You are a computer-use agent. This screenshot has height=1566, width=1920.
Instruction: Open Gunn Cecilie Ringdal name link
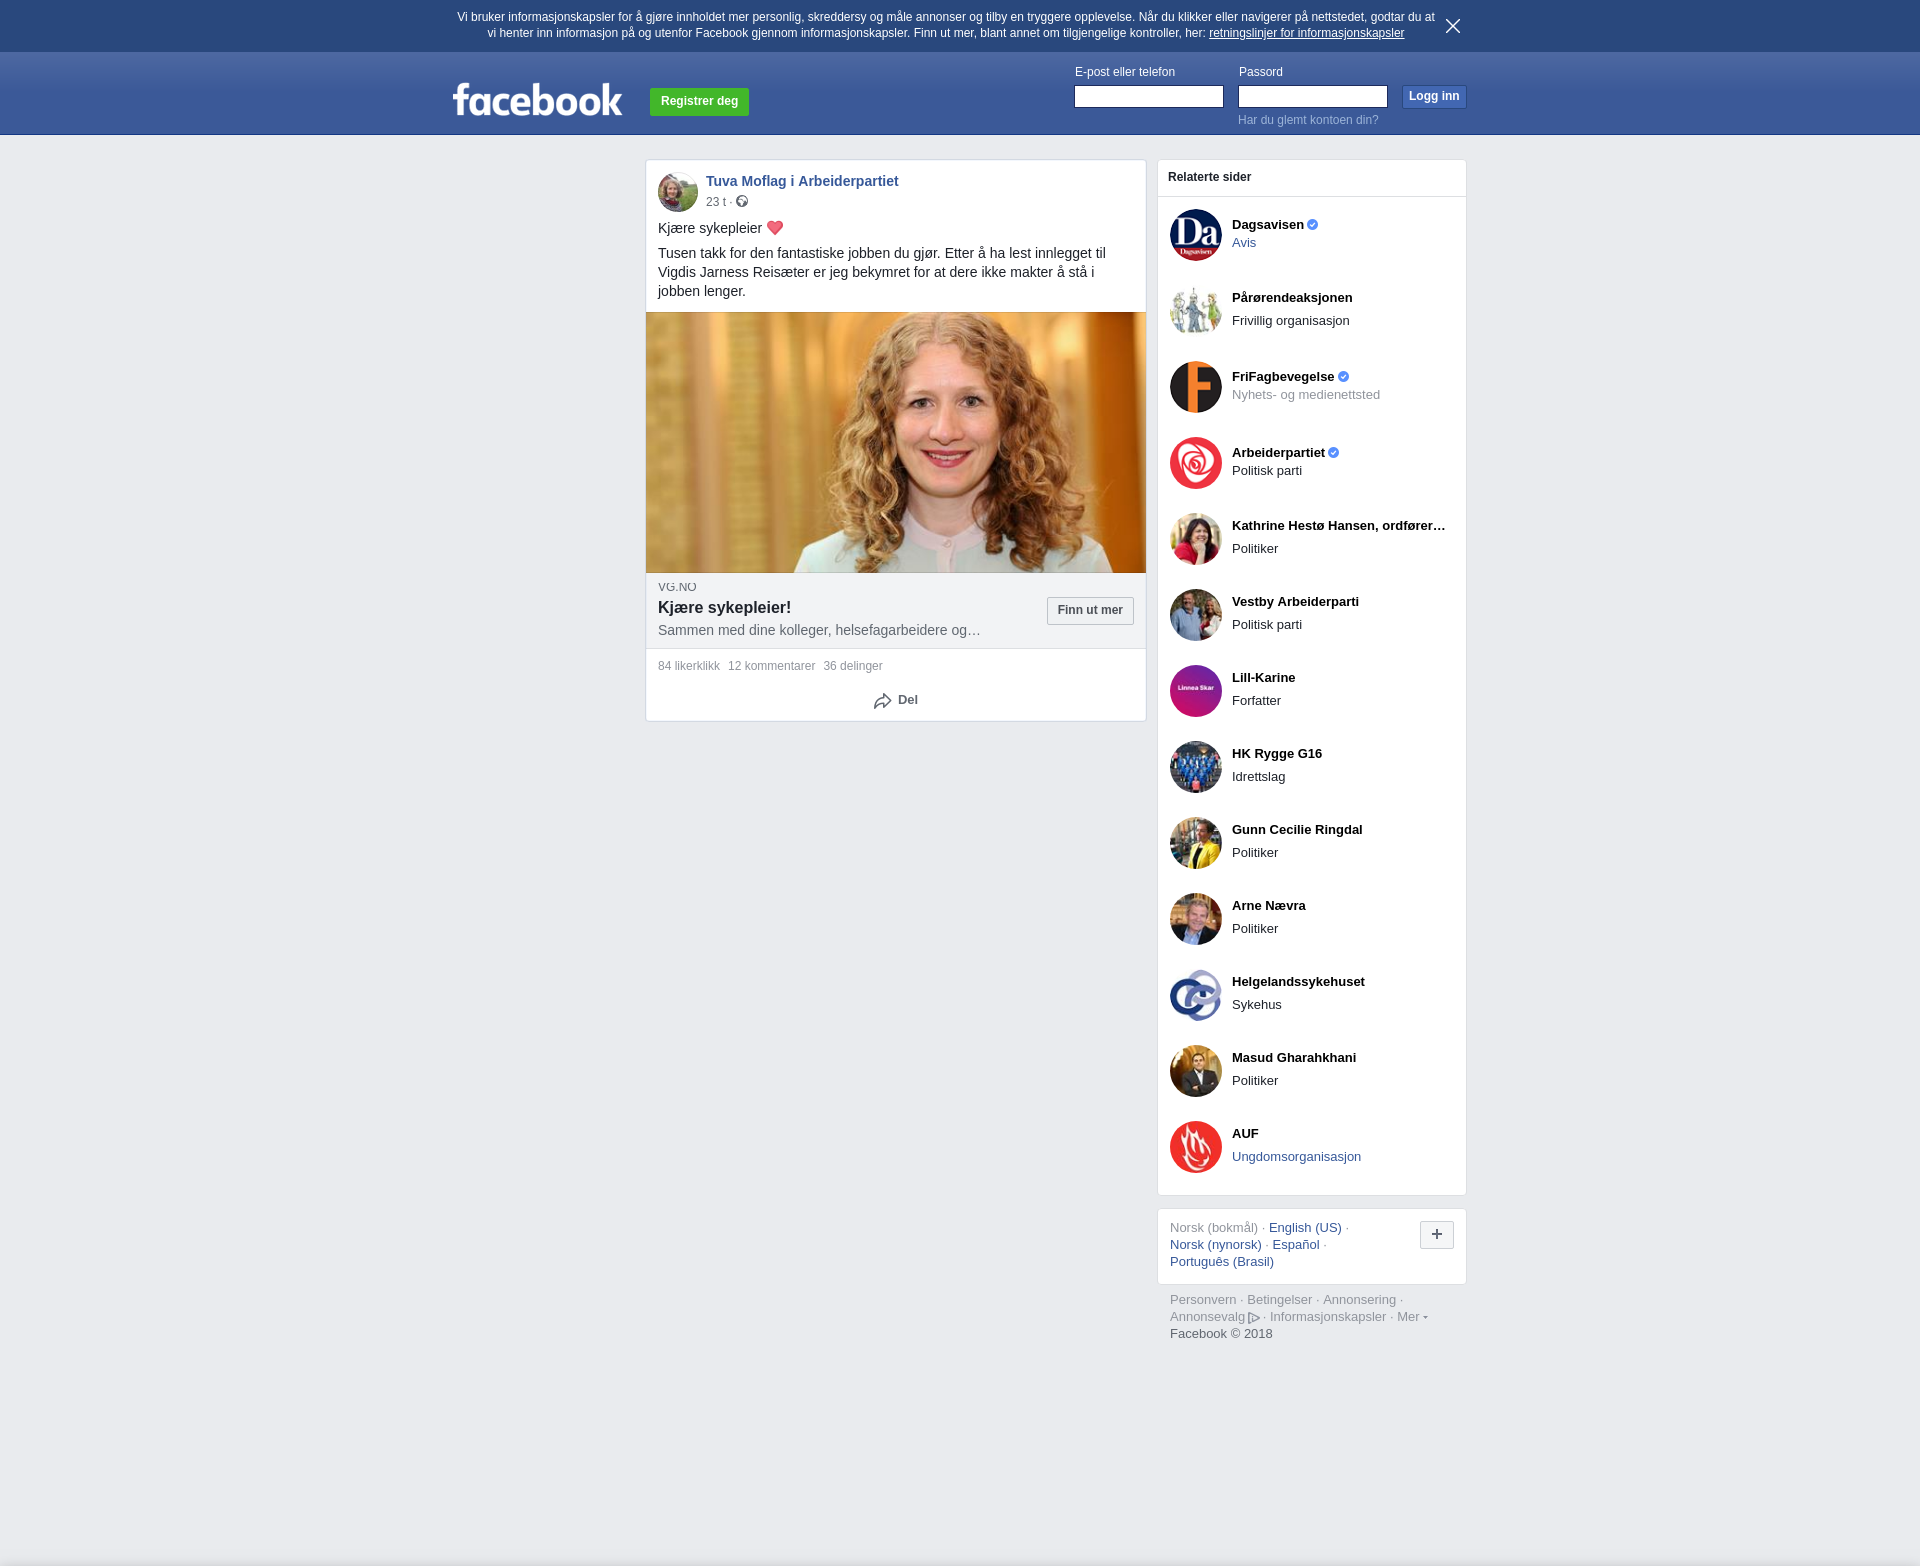1297,830
